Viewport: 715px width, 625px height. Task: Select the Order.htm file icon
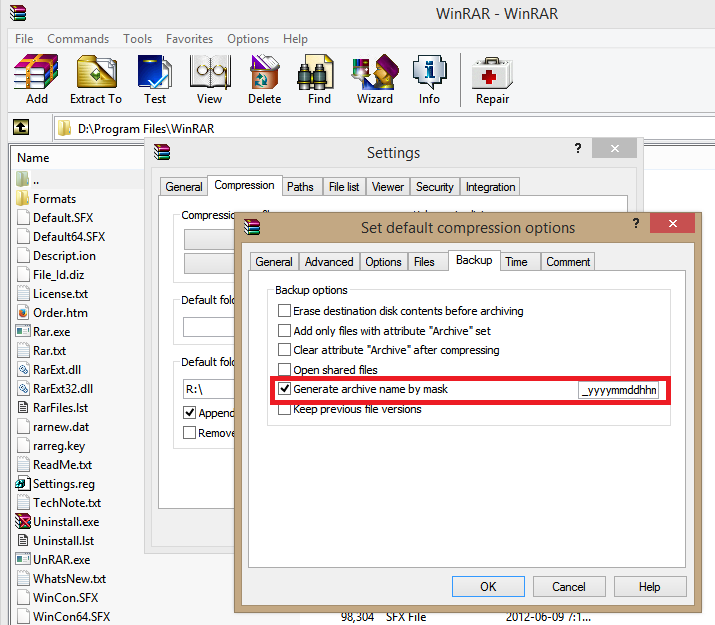(23, 312)
